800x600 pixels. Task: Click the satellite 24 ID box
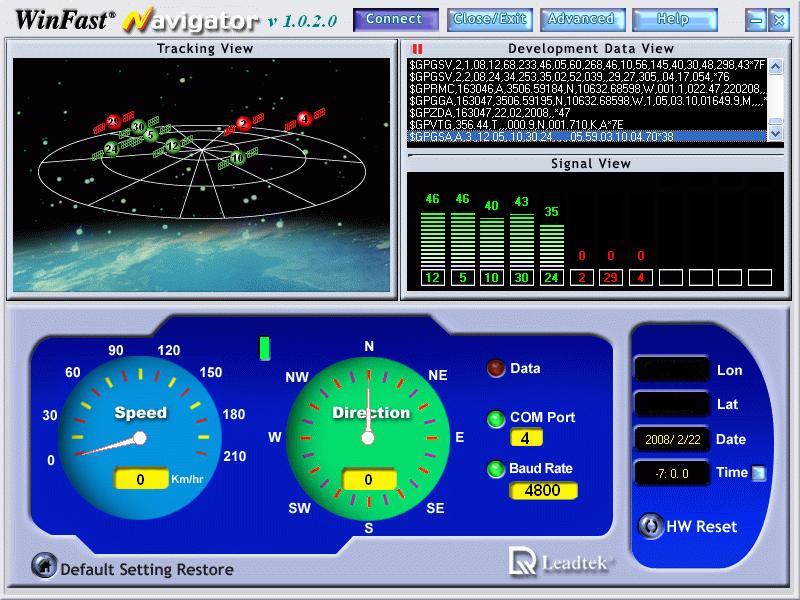(552, 278)
